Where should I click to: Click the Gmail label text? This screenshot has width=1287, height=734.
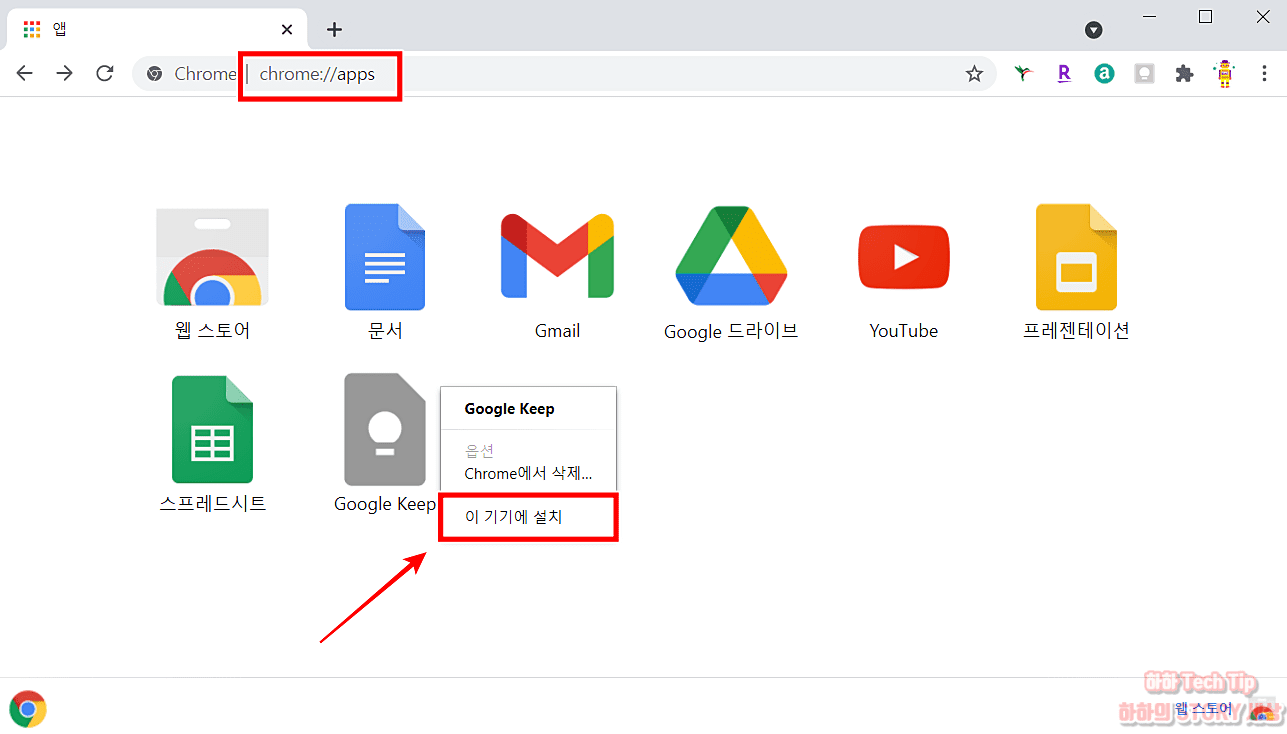pyautogui.click(x=557, y=331)
